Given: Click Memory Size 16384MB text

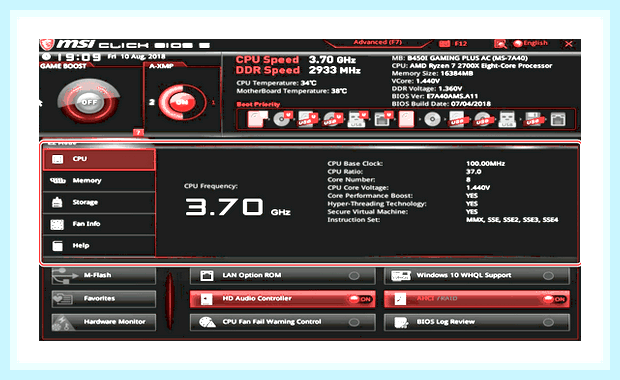Looking at the screenshot, I should coord(432,74).
